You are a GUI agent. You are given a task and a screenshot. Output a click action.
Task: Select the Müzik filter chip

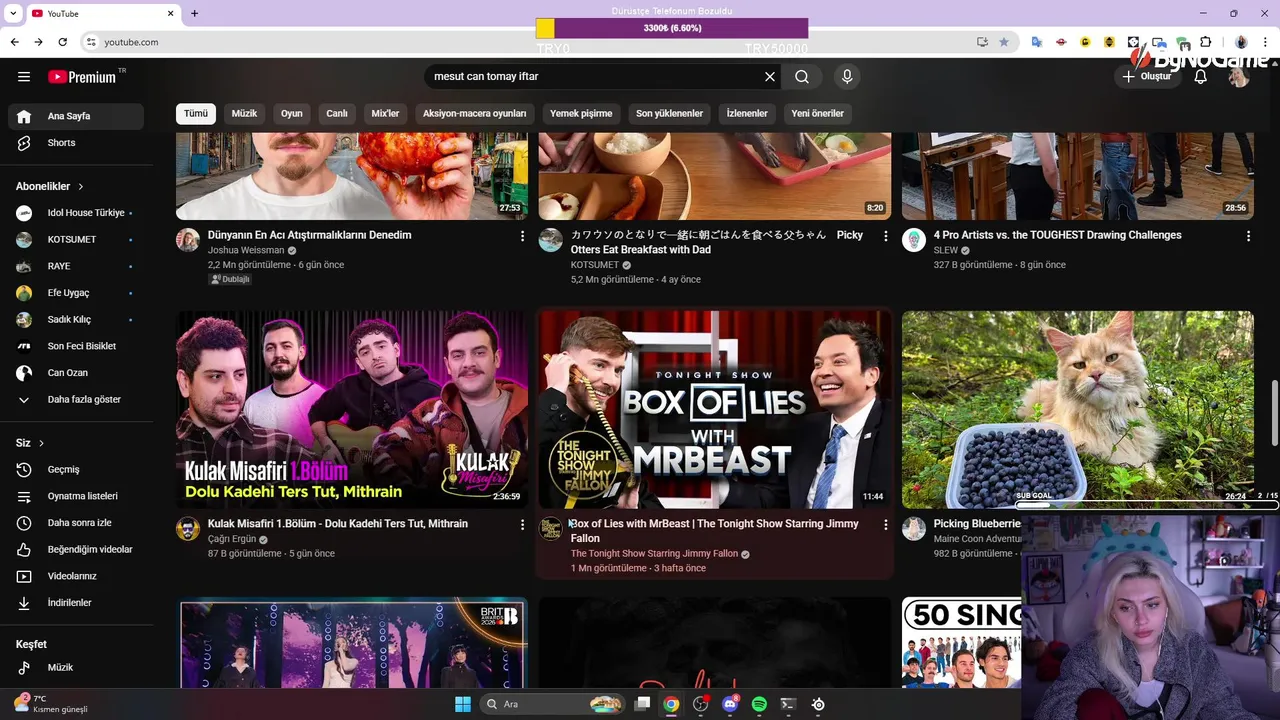coord(245,114)
